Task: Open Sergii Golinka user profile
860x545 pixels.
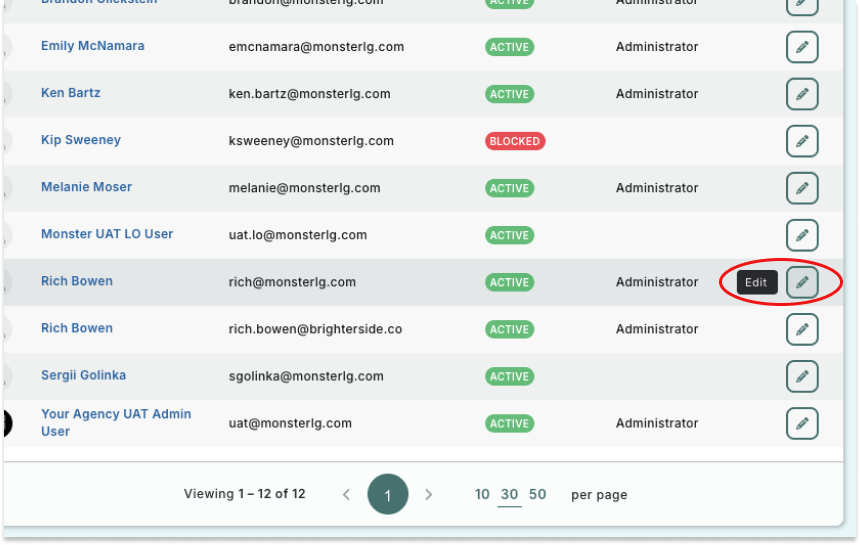Action: coord(85,375)
